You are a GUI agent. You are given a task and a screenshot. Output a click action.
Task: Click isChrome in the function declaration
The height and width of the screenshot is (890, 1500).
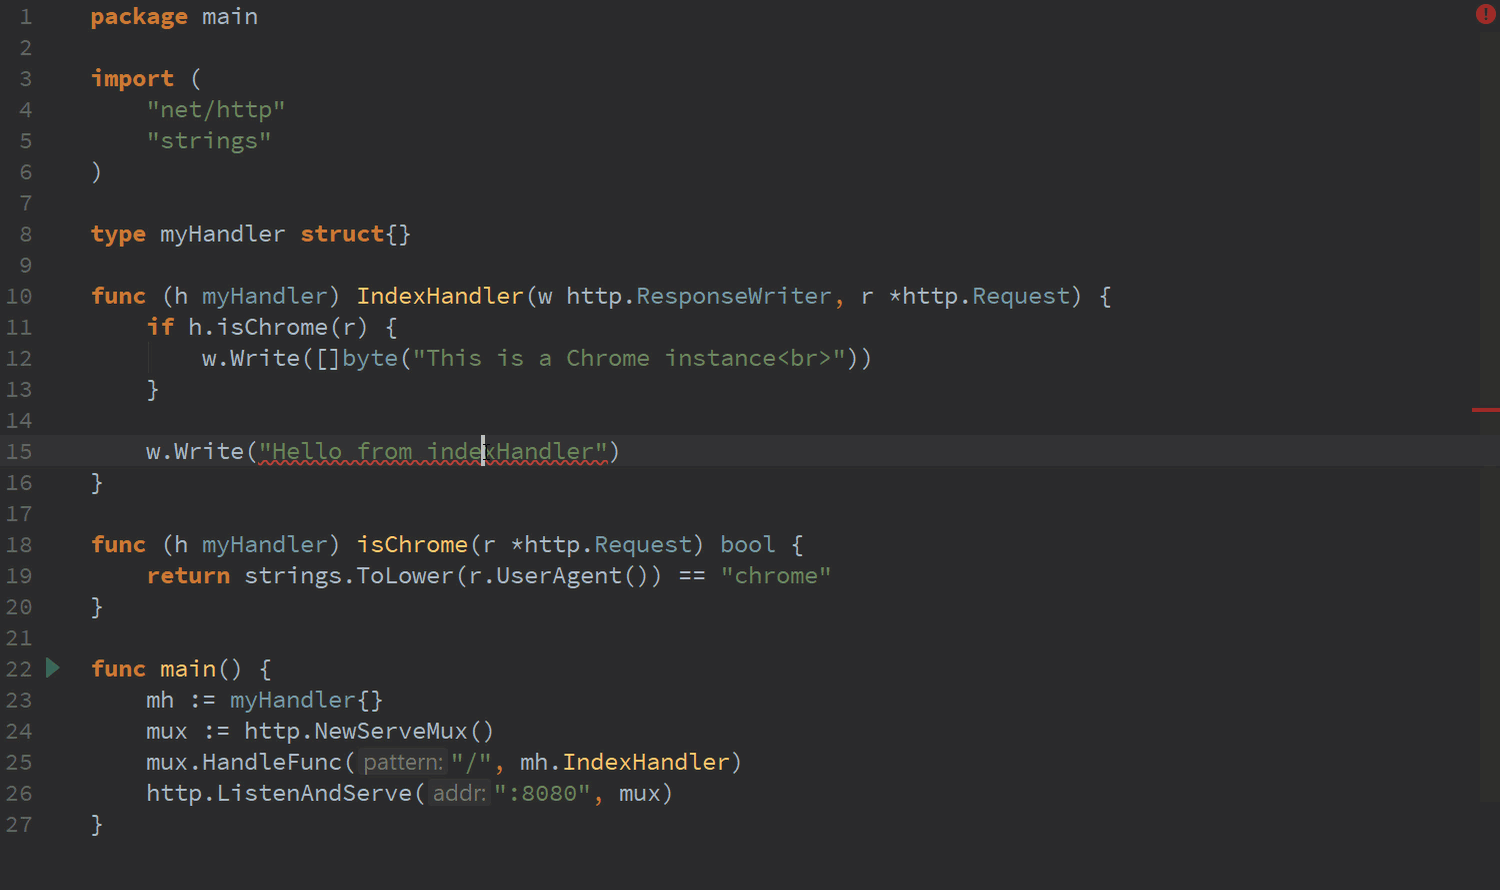[412, 545]
